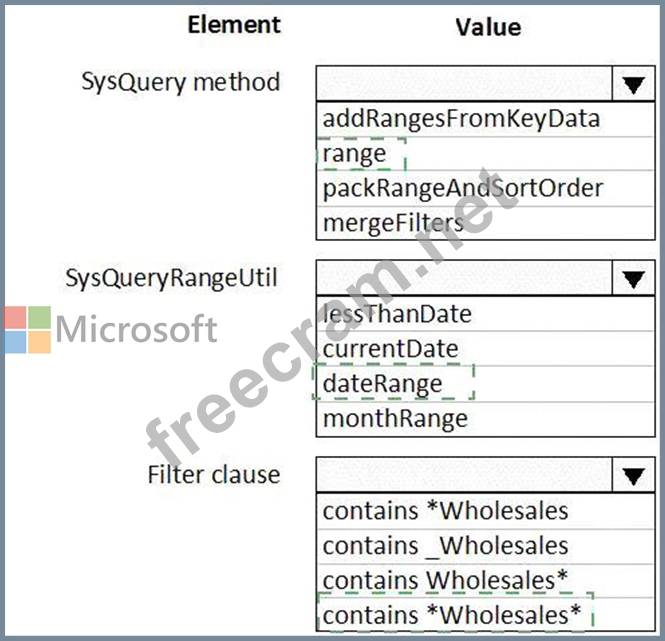Image resolution: width=665 pixels, height=641 pixels.
Task: Open the SysQuery method dropdown arrow
Action: point(632,84)
